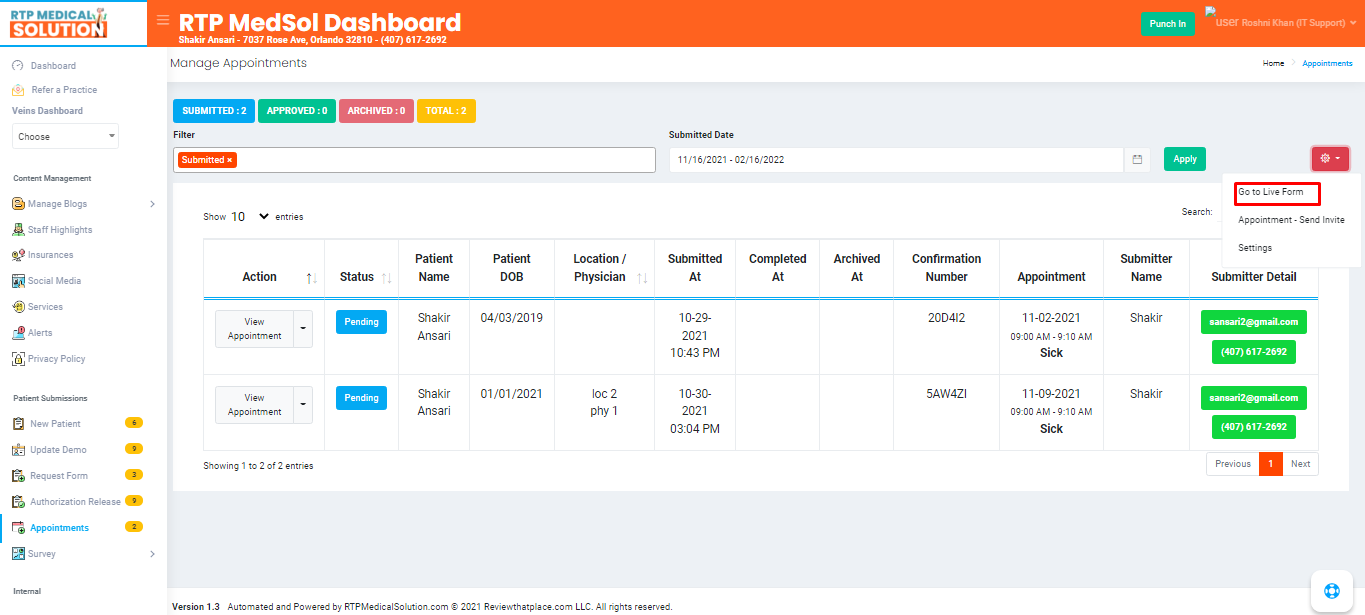Sort the table by Action column
1365x615 pixels.
[x=311, y=278]
